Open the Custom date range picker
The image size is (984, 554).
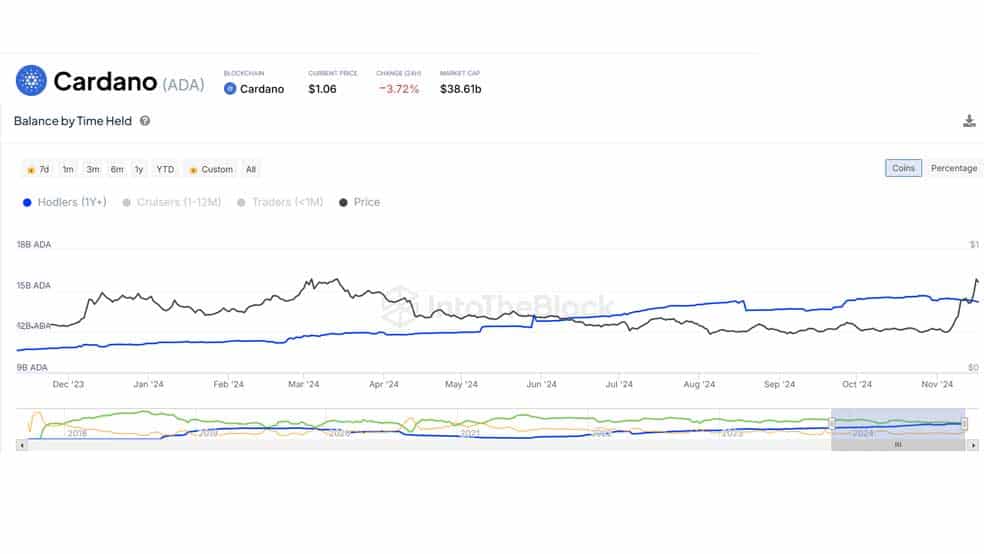[x=211, y=169]
